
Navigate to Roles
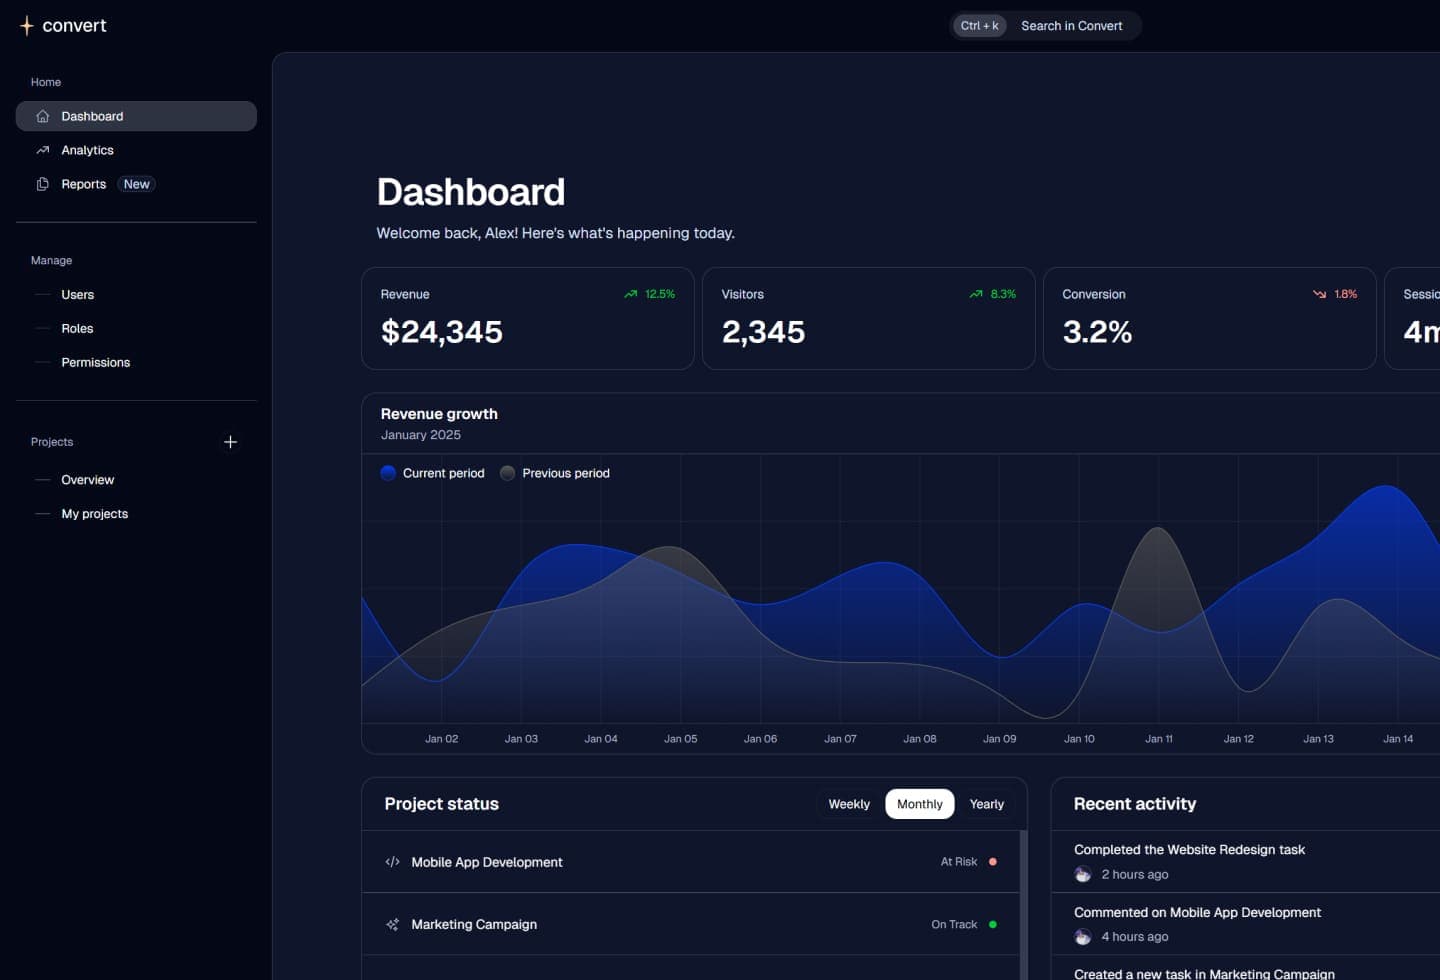(136, 329)
